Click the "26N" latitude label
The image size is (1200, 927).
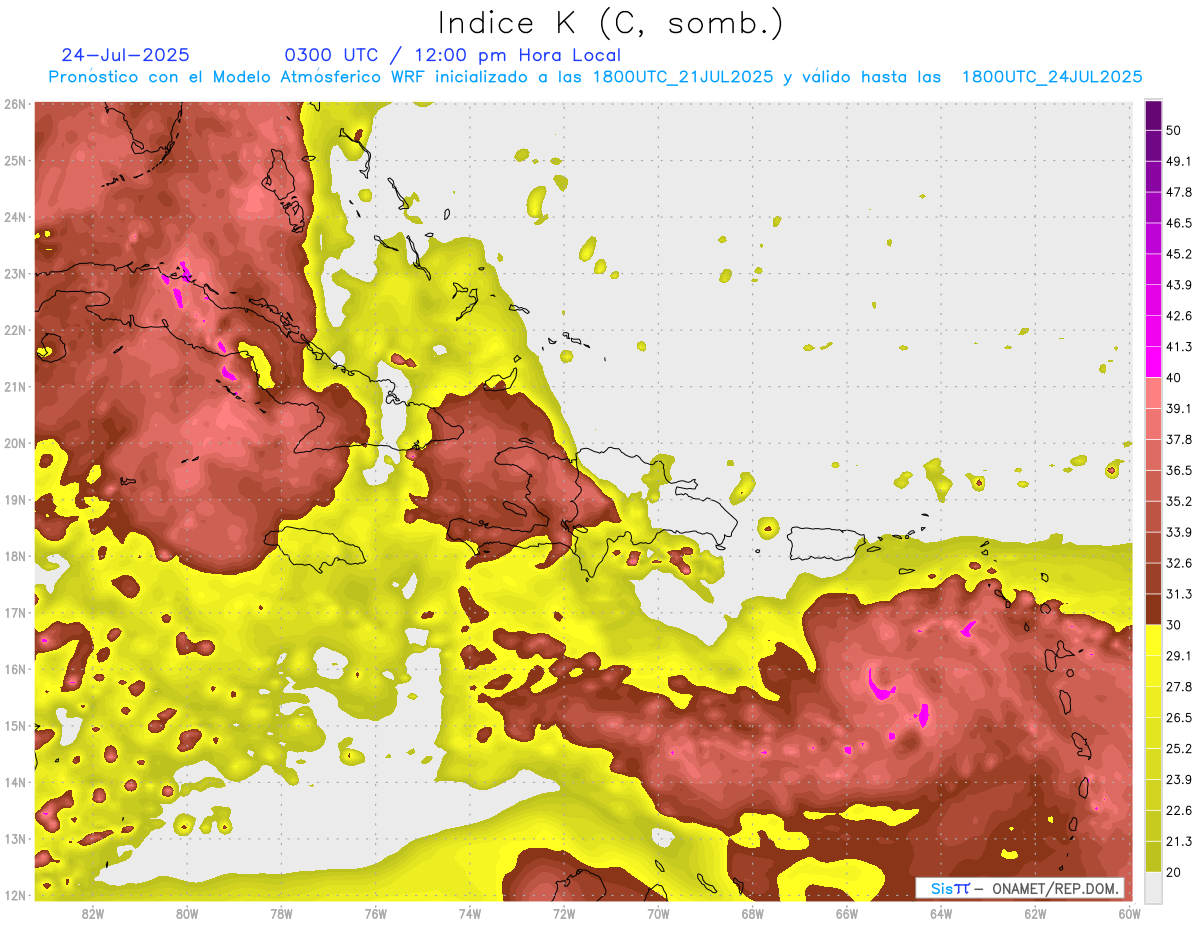[15, 104]
